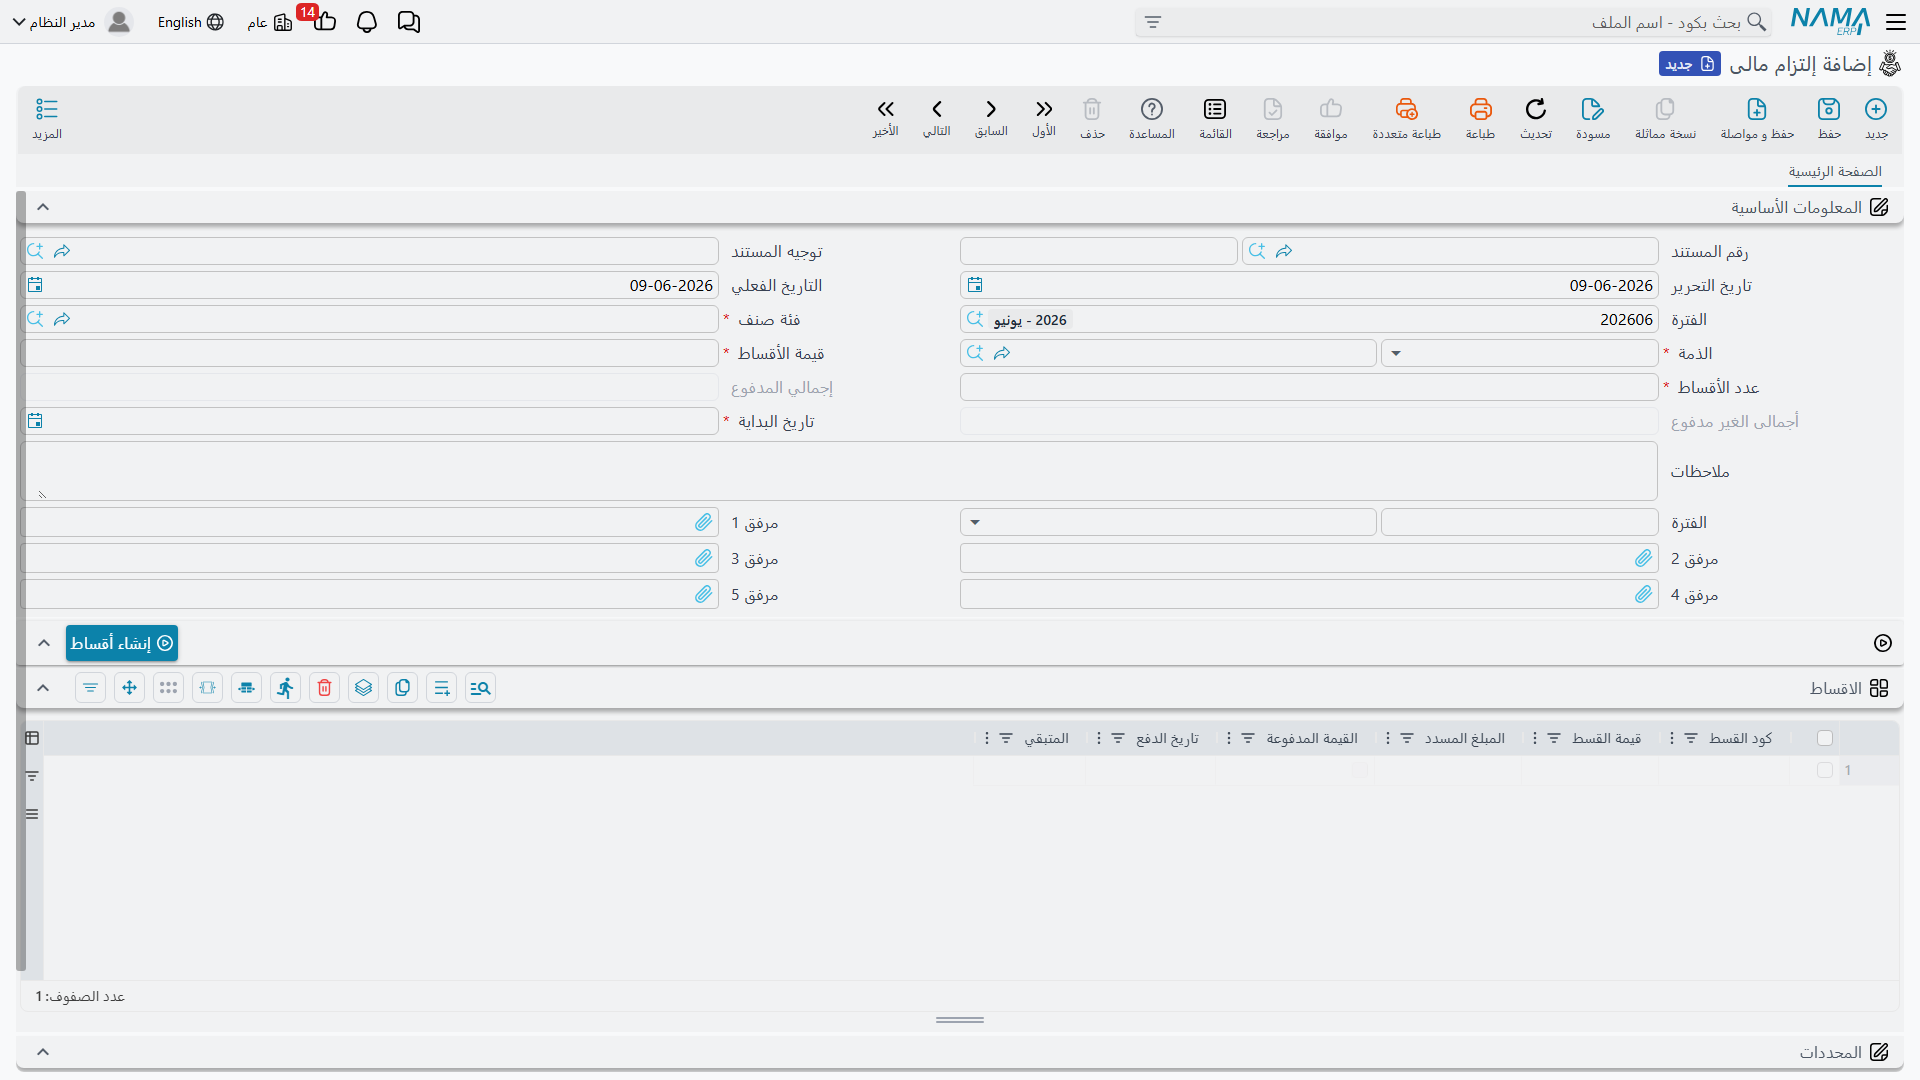Collapse the إنشاء أقساط section chevron
The width and height of the screenshot is (1920, 1080).
click(43, 643)
